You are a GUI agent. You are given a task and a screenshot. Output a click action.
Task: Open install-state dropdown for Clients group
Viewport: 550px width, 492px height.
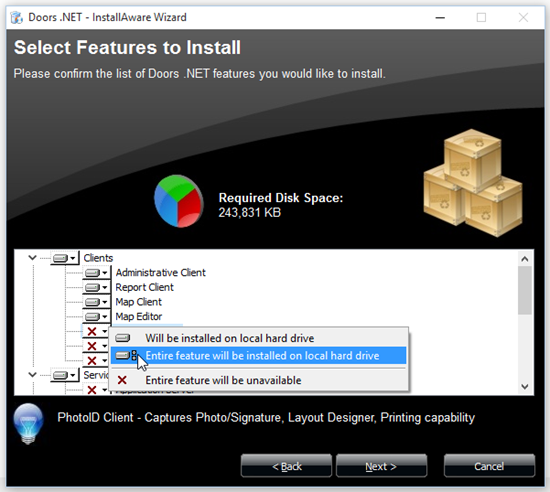(x=65, y=258)
